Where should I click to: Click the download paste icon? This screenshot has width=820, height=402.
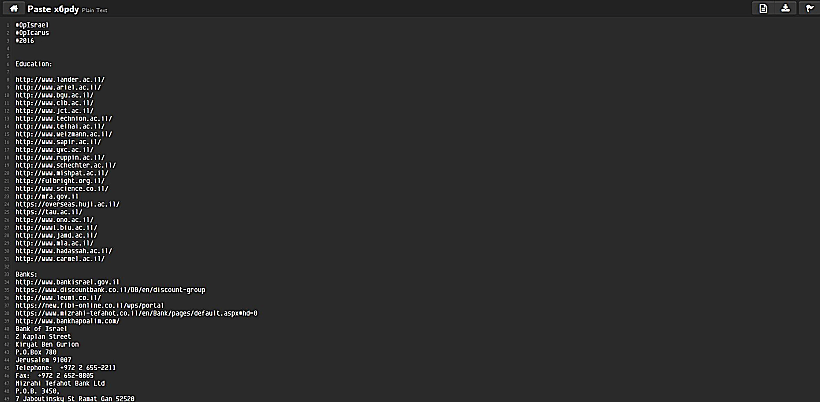tap(786, 8)
